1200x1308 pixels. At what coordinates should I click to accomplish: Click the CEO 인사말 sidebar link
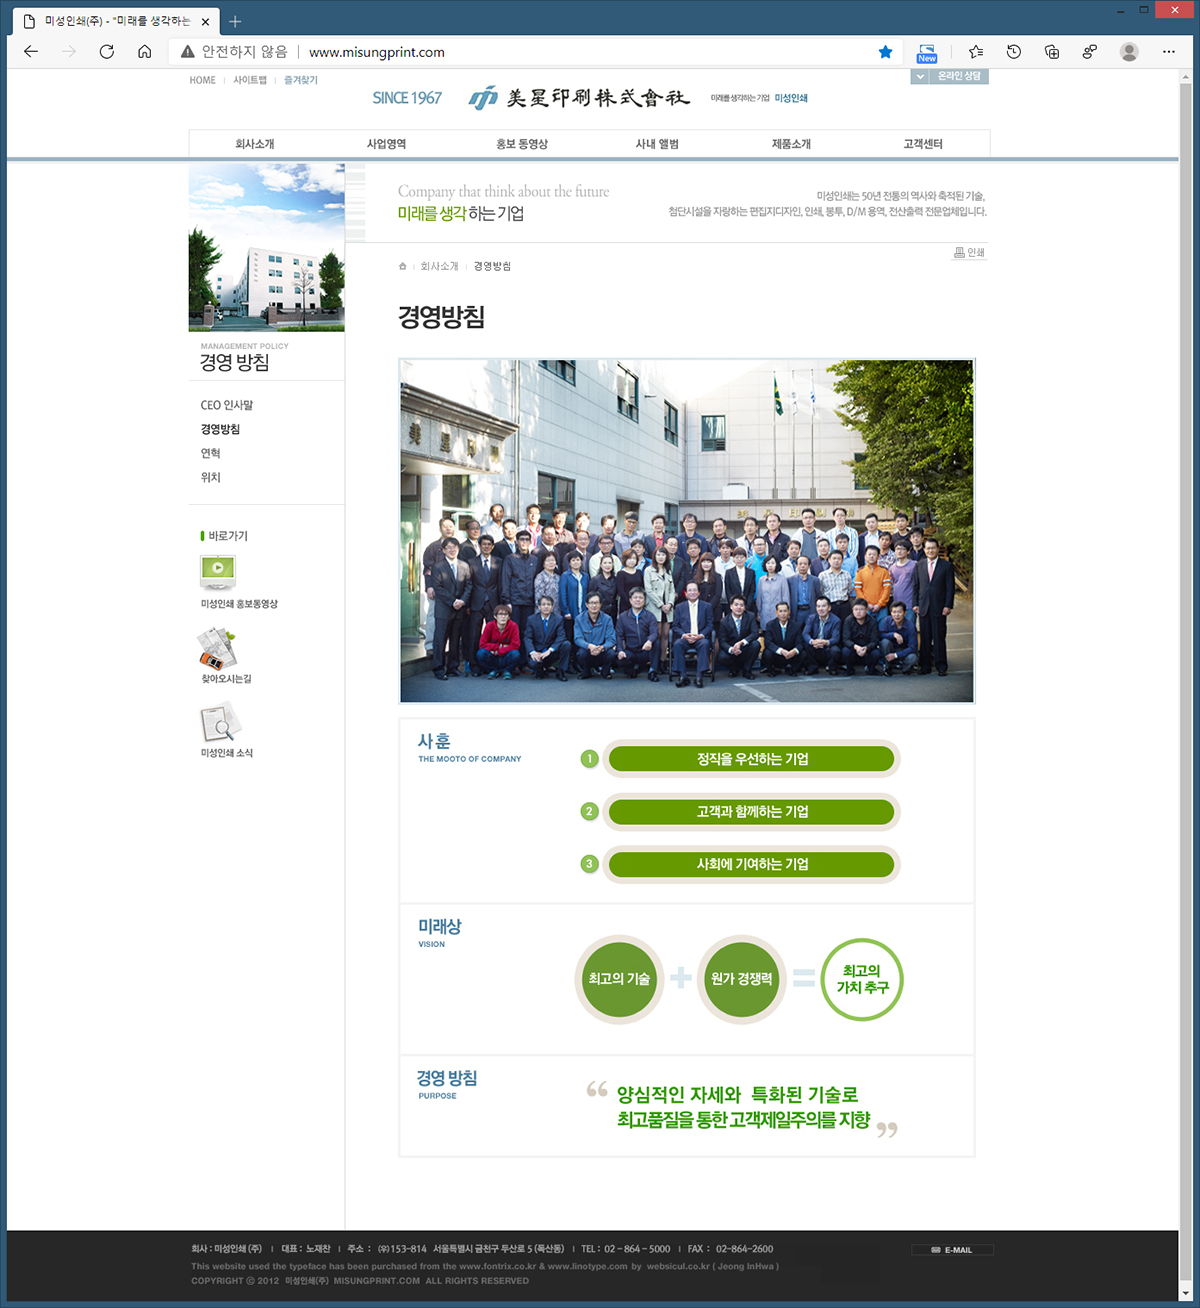coord(227,405)
